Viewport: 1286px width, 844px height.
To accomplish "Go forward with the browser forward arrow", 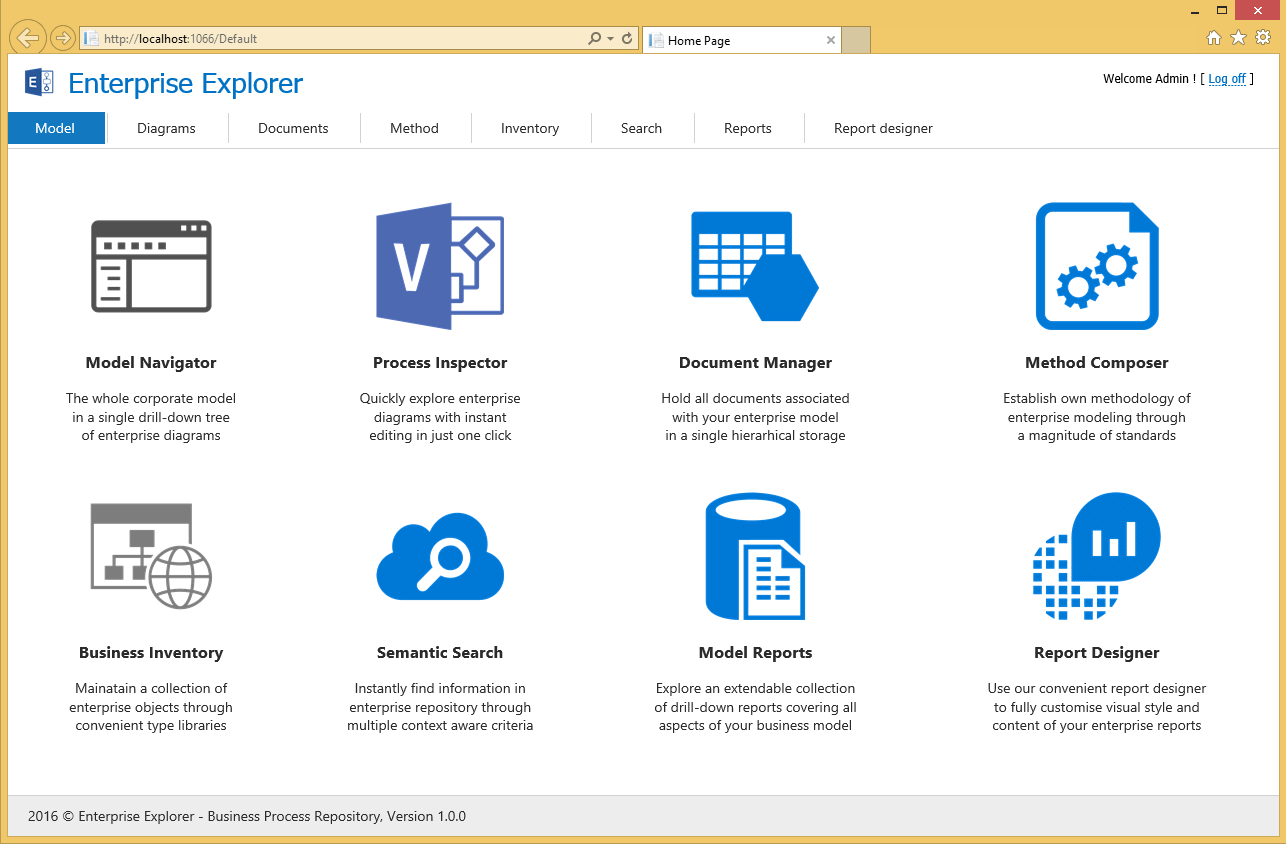I will tap(62, 38).
